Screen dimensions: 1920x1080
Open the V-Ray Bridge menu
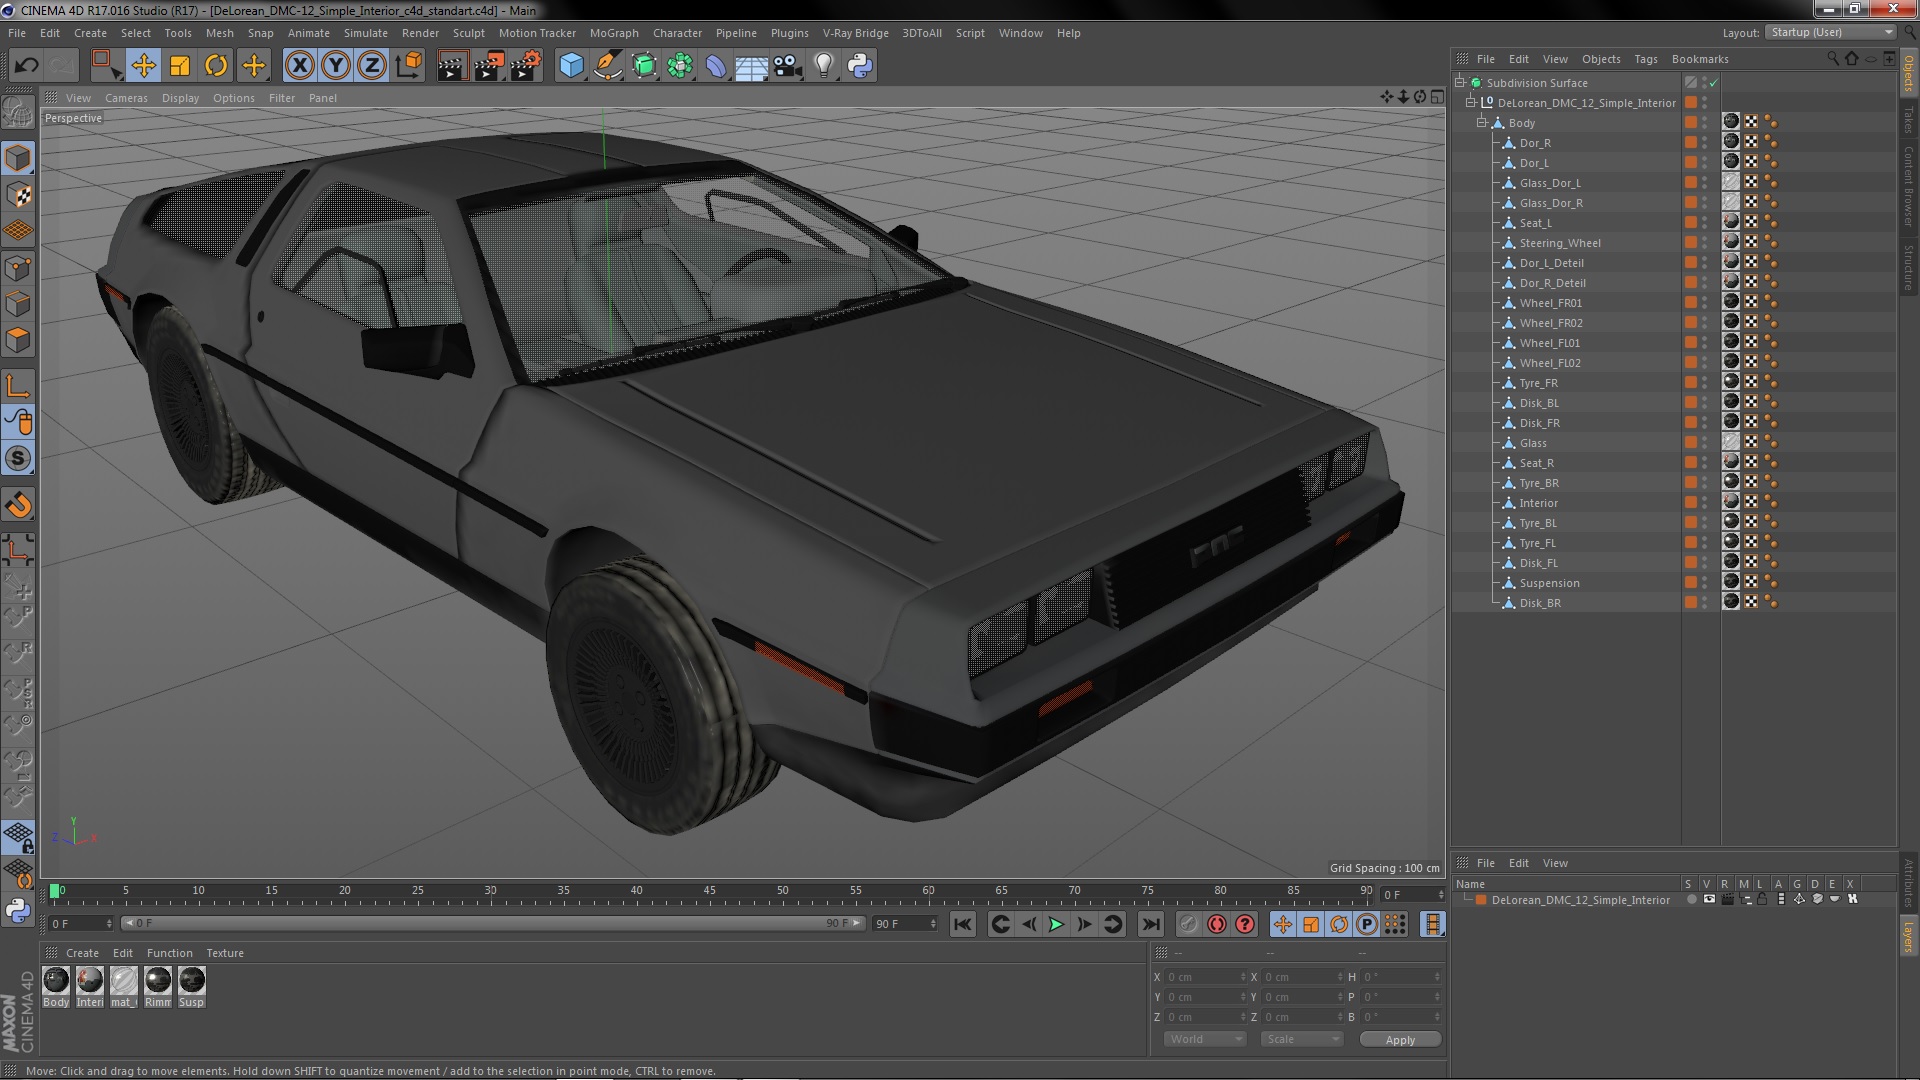point(855,33)
